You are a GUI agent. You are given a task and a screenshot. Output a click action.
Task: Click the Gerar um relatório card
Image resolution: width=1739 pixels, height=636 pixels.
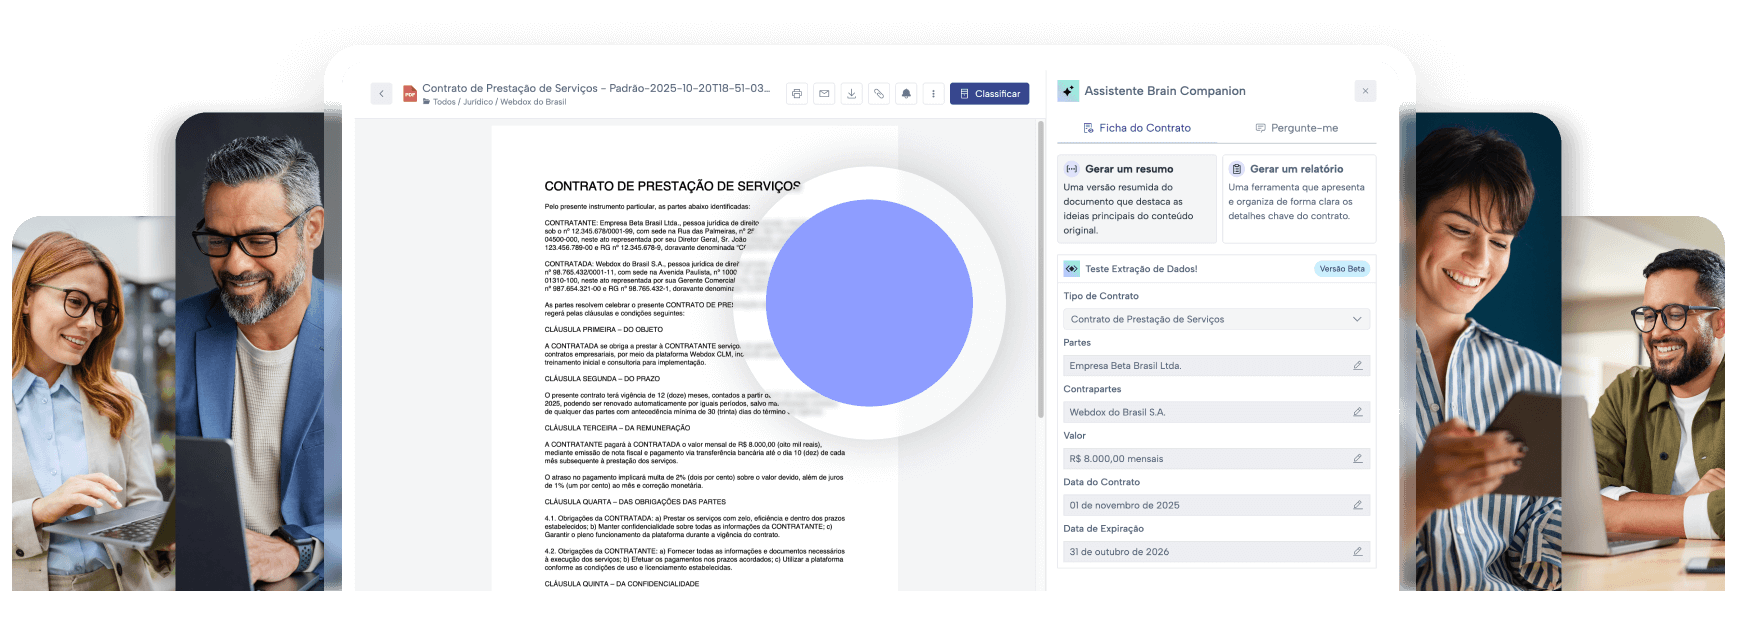pos(1299,198)
